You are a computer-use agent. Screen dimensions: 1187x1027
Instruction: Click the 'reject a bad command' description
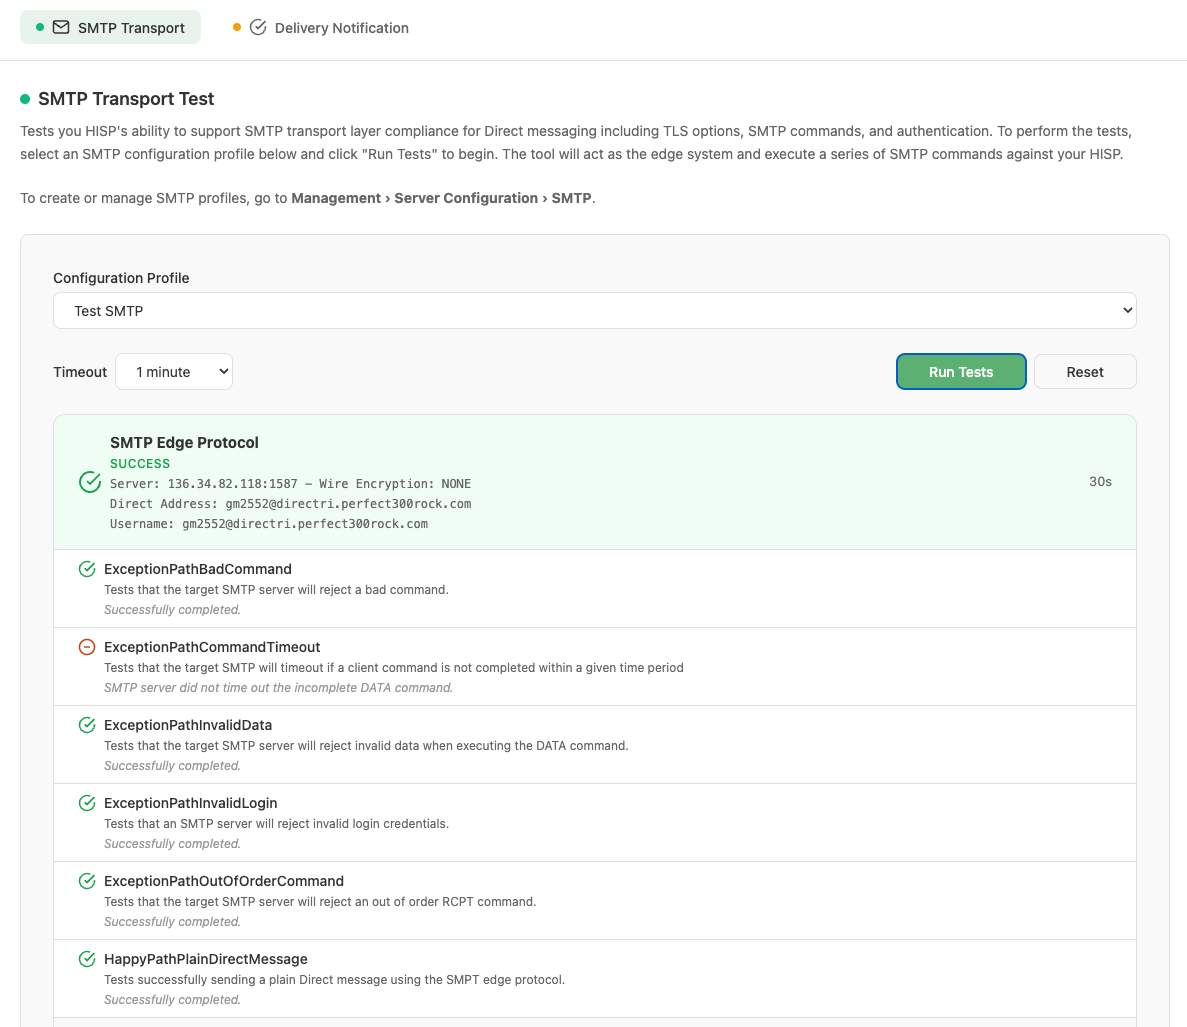coord(276,590)
